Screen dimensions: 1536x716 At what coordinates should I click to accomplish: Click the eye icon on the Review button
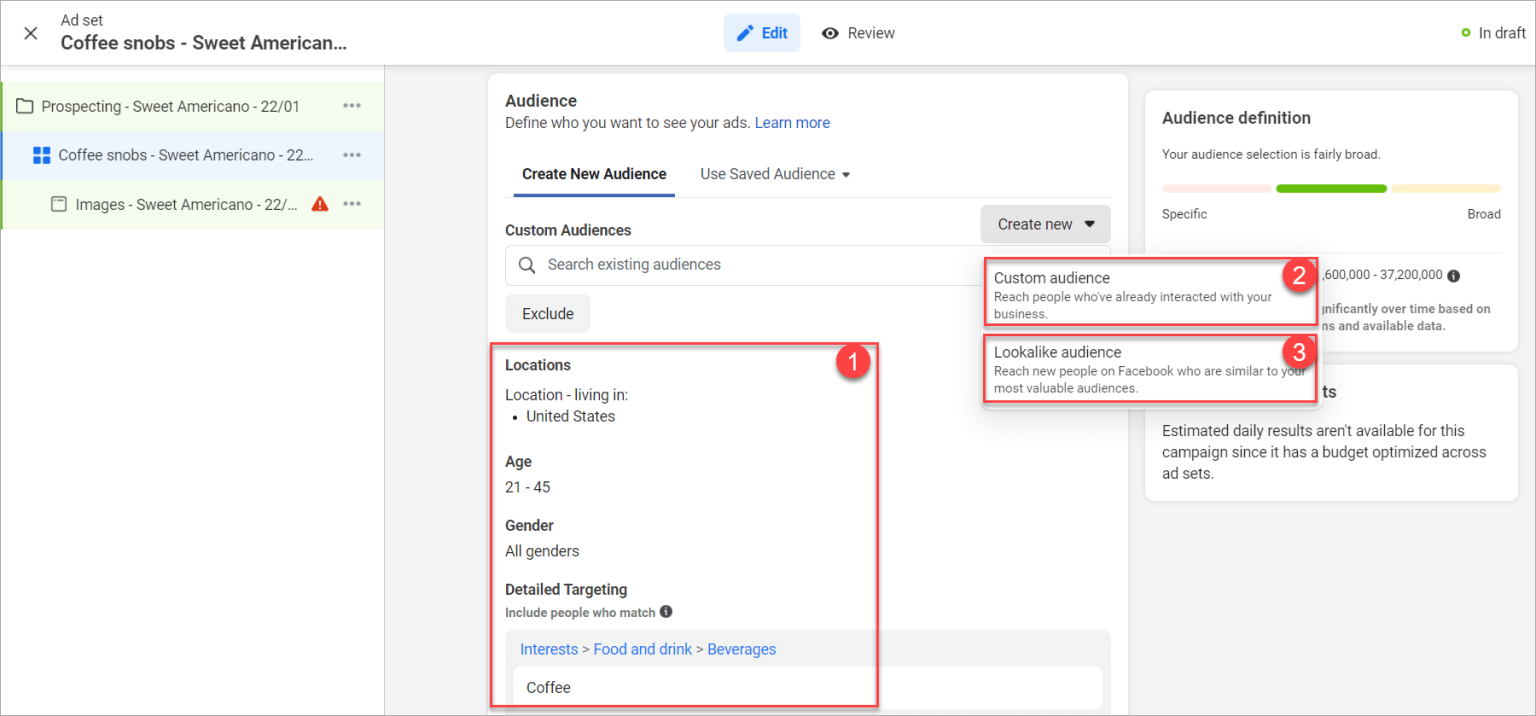pos(830,33)
